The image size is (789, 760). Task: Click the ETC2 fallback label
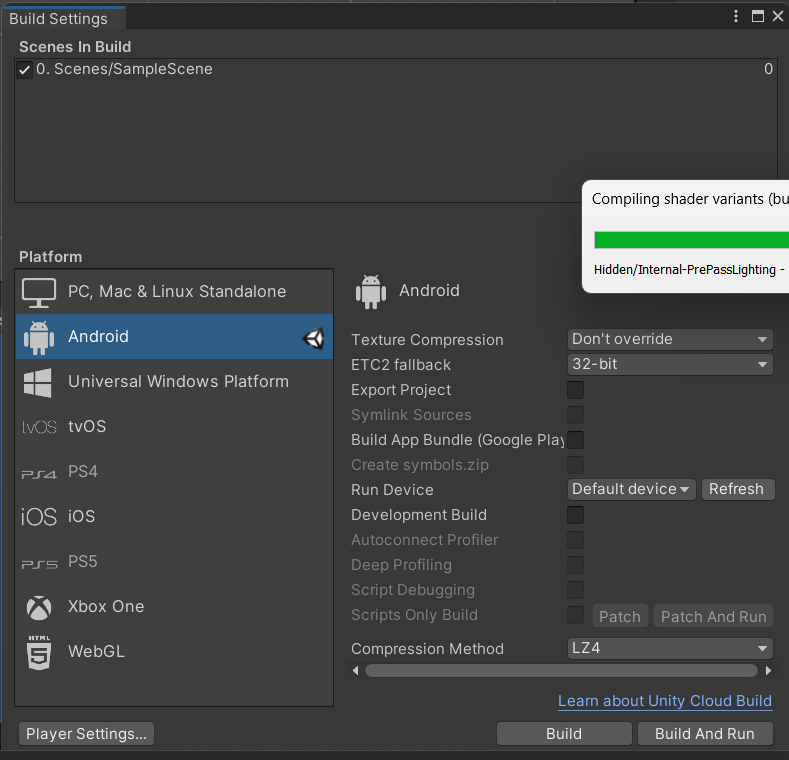(x=401, y=365)
